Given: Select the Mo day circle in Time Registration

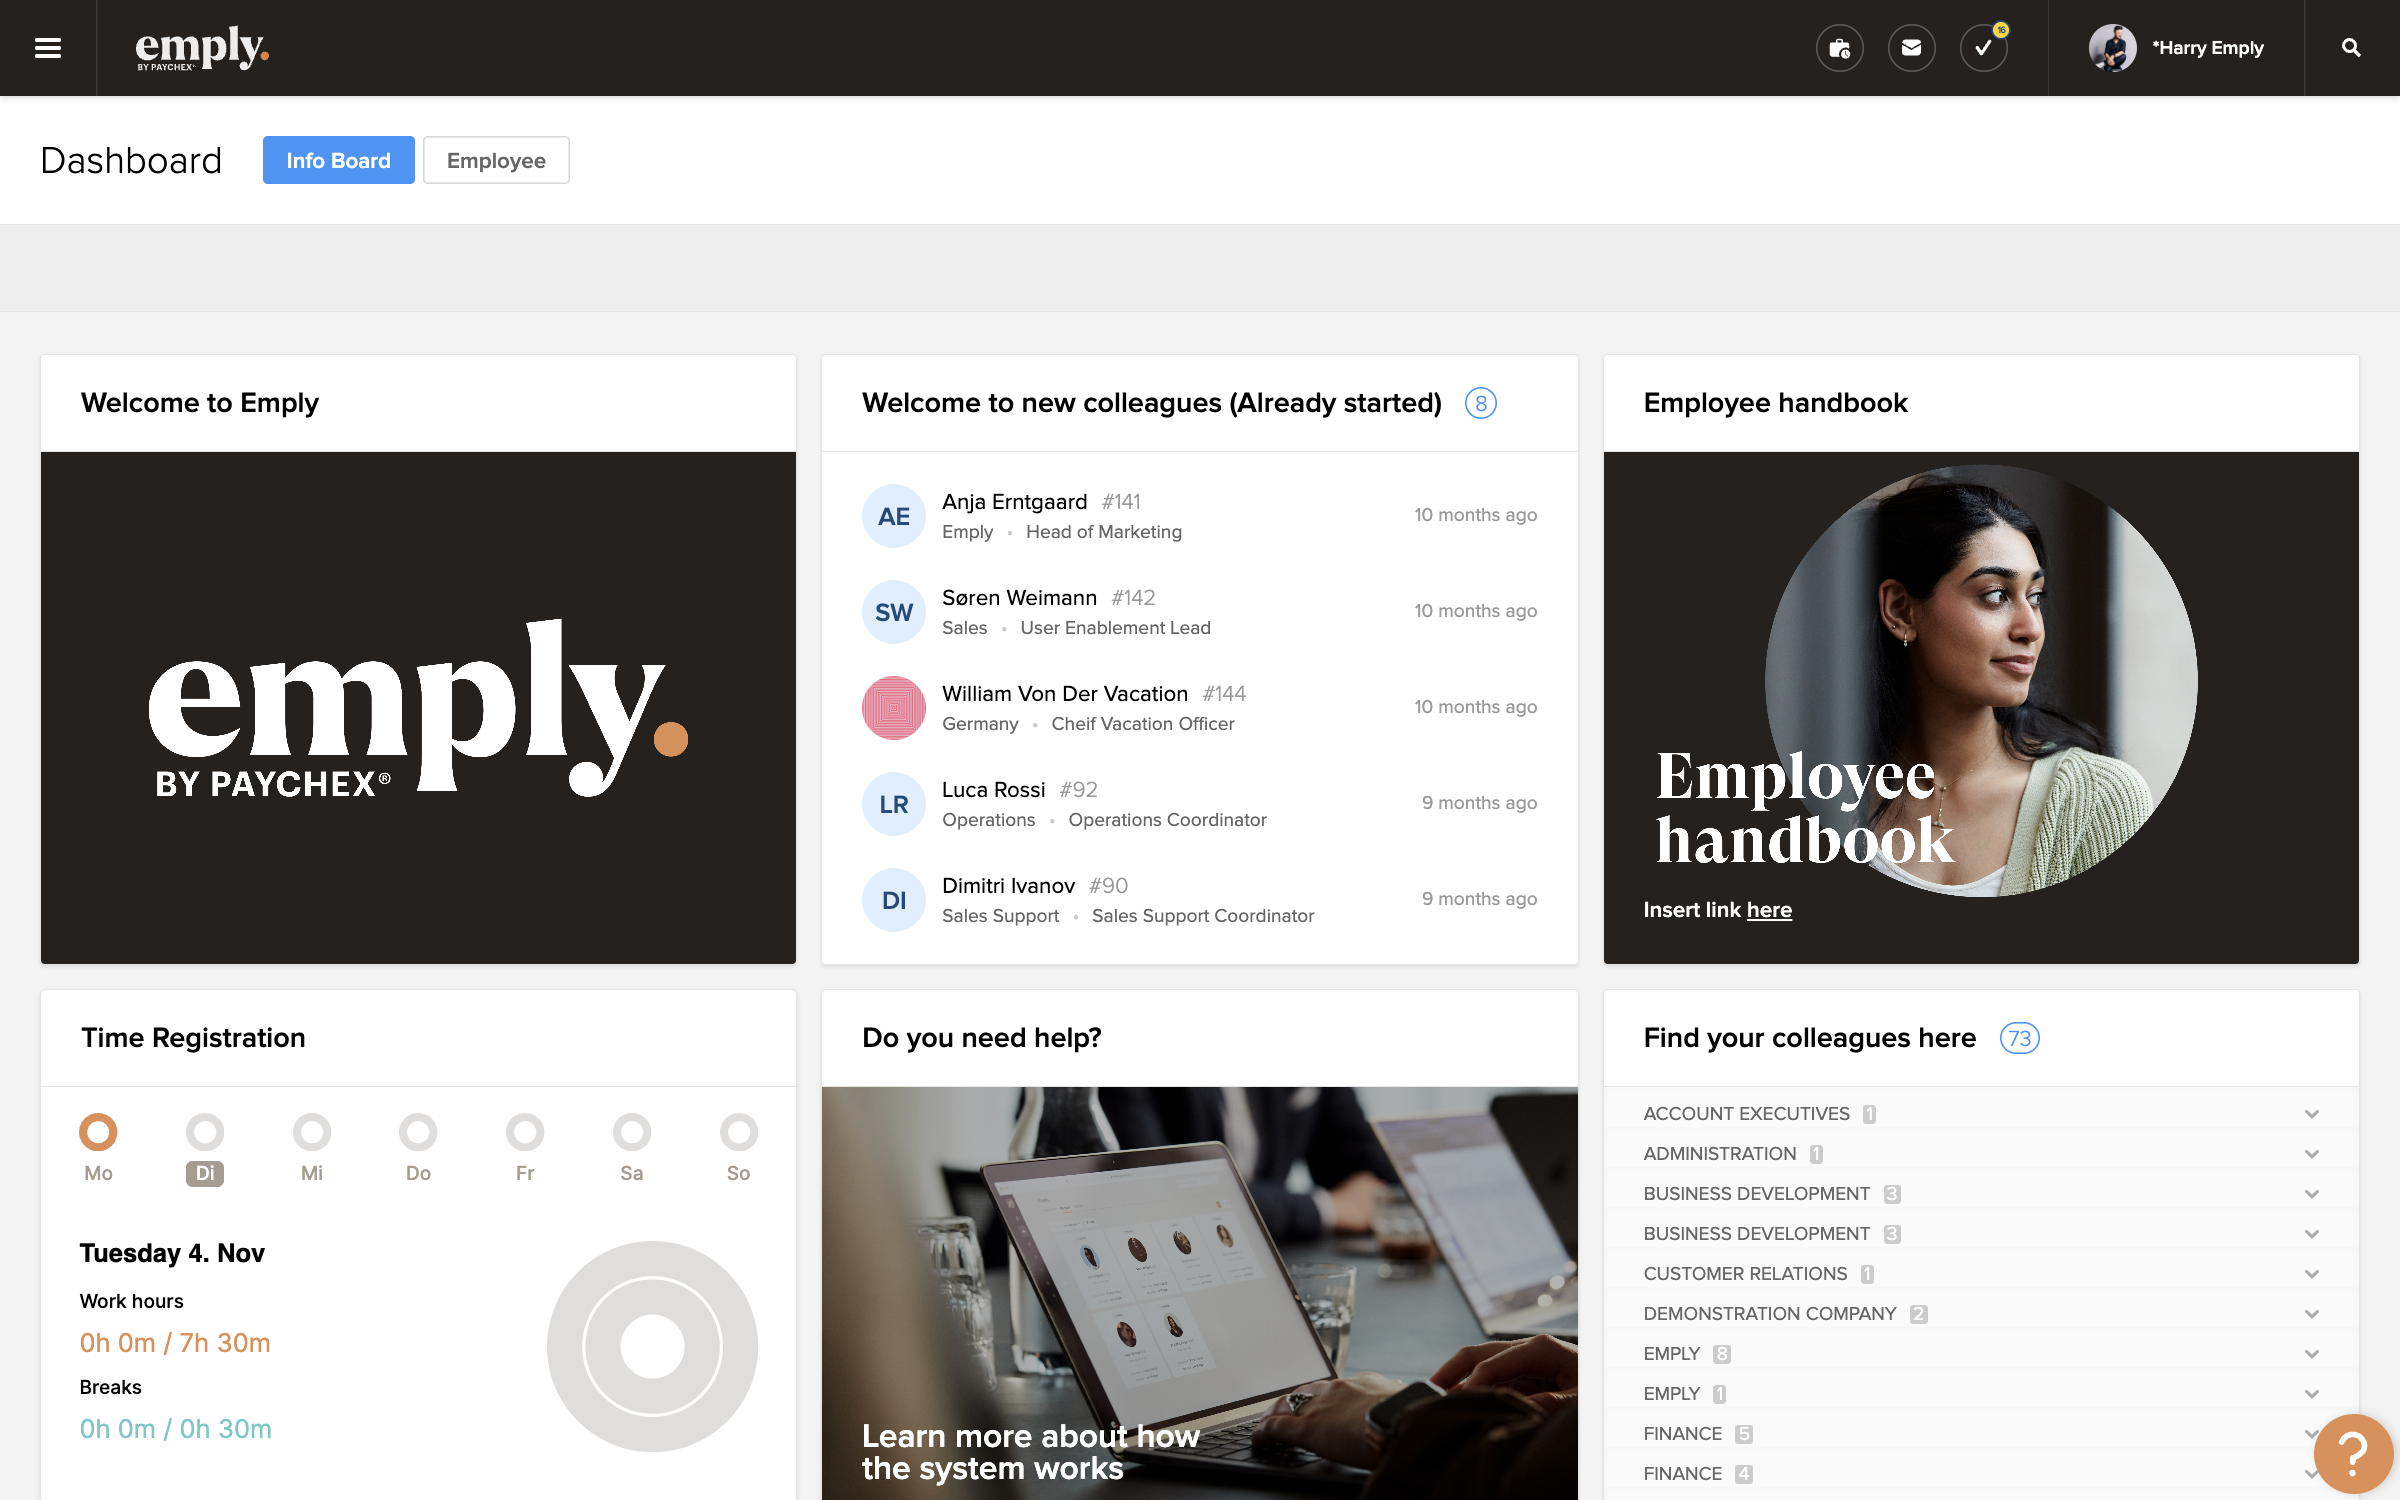Looking at the screenshot, I should click(98, 1132).
